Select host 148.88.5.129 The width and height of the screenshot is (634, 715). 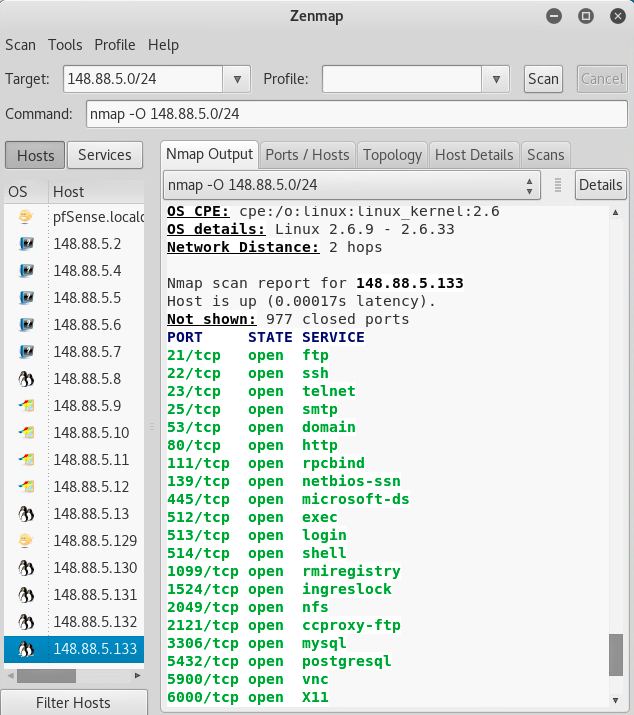pyautogui.click(x=74, y=540)
